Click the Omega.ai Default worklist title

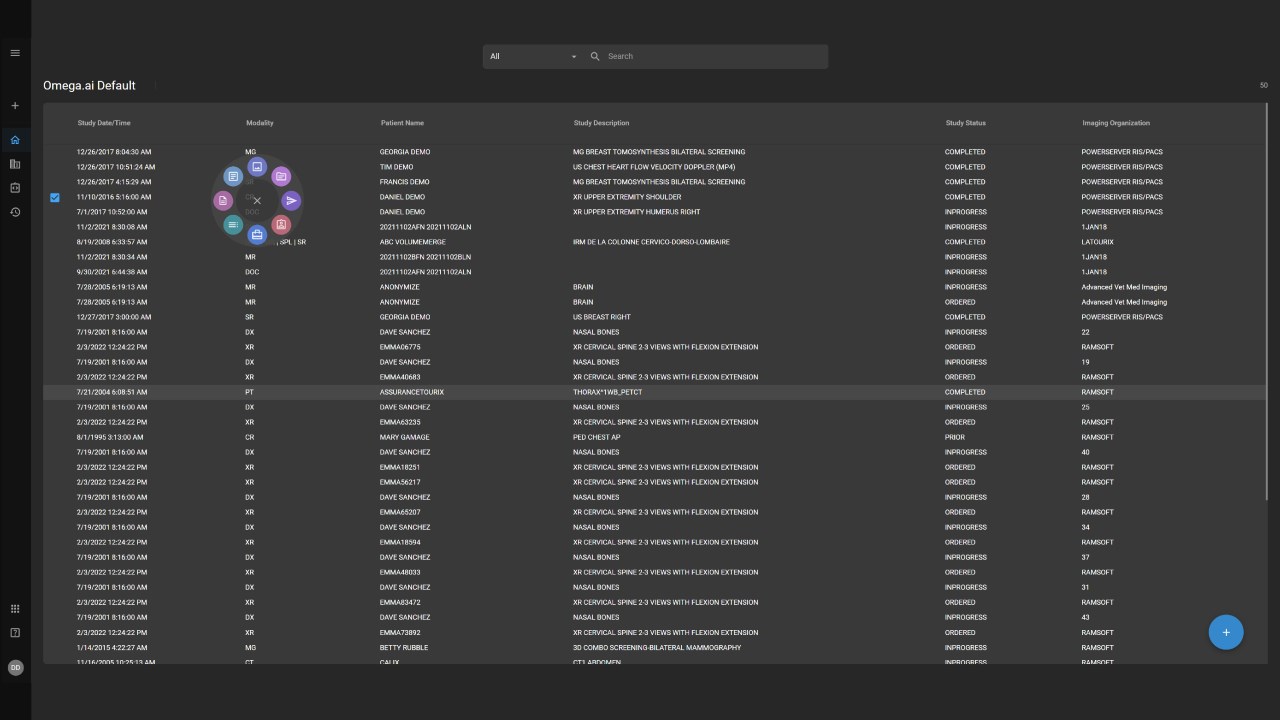coord(89,85)
